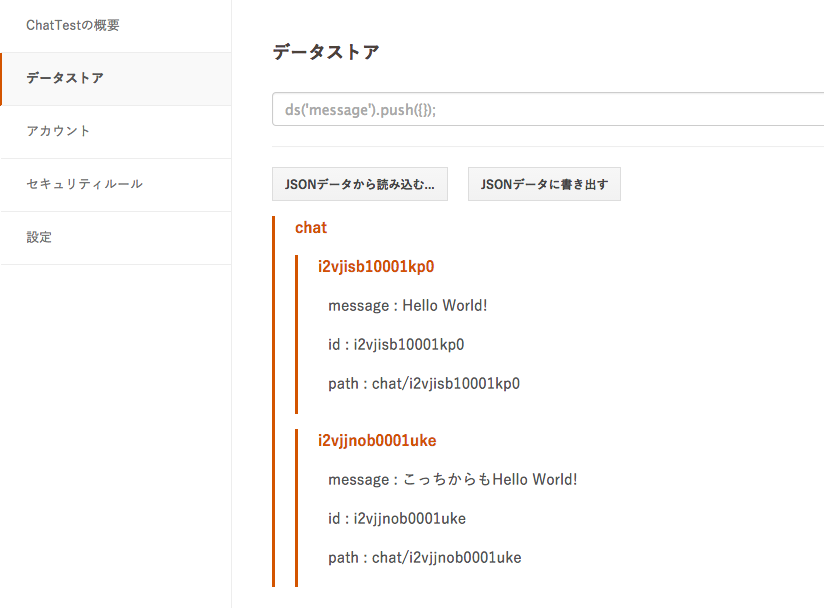Click the 'path : chat/i2vjisb10001kp0' entry
This screenshot has height=608, width=824.
pos(424,383)
